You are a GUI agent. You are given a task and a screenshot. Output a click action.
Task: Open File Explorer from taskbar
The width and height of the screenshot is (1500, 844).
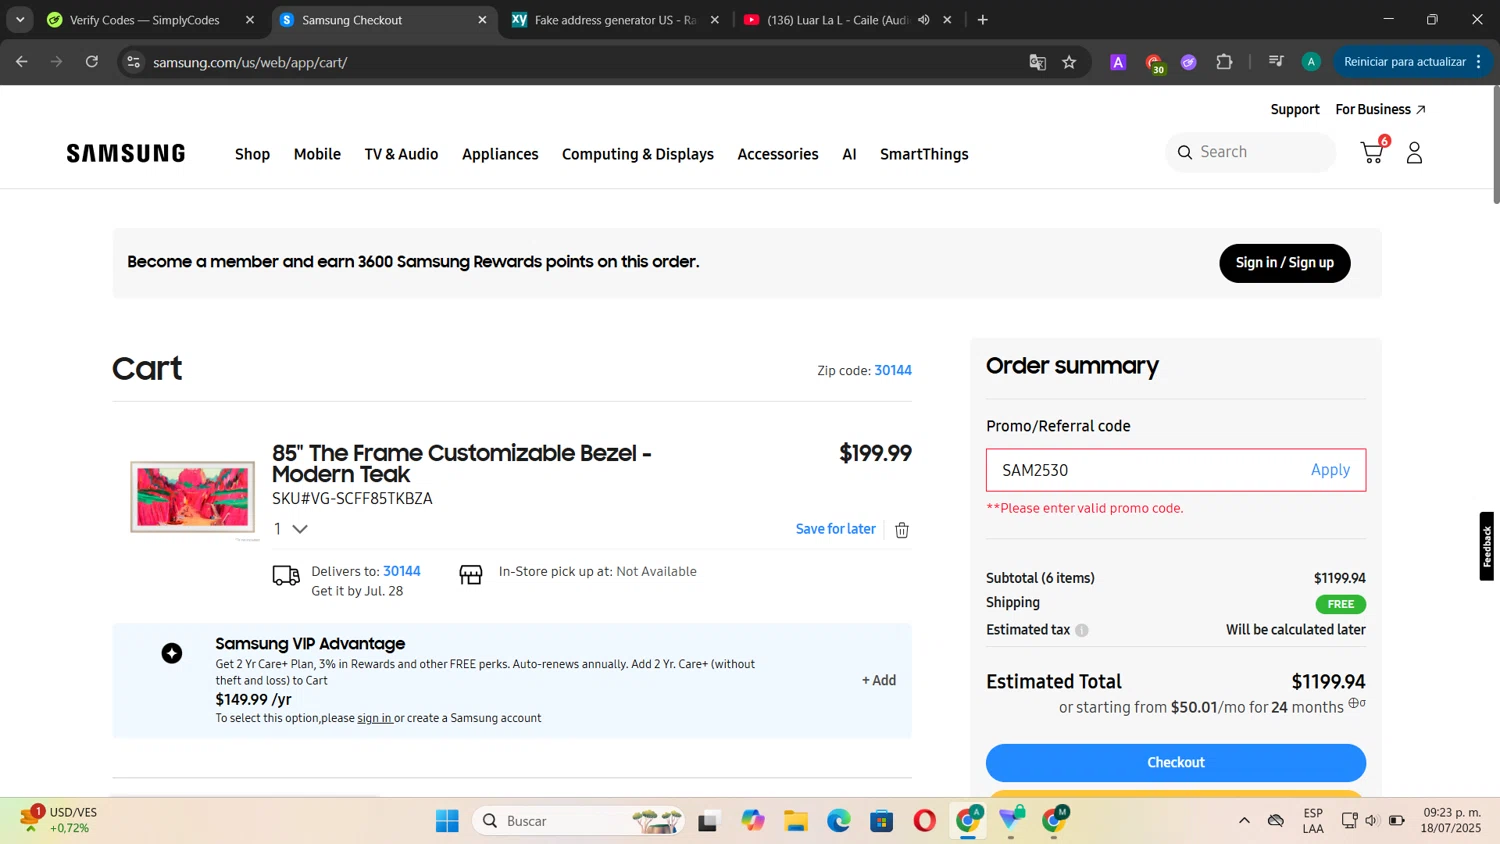tap(796, 821)
